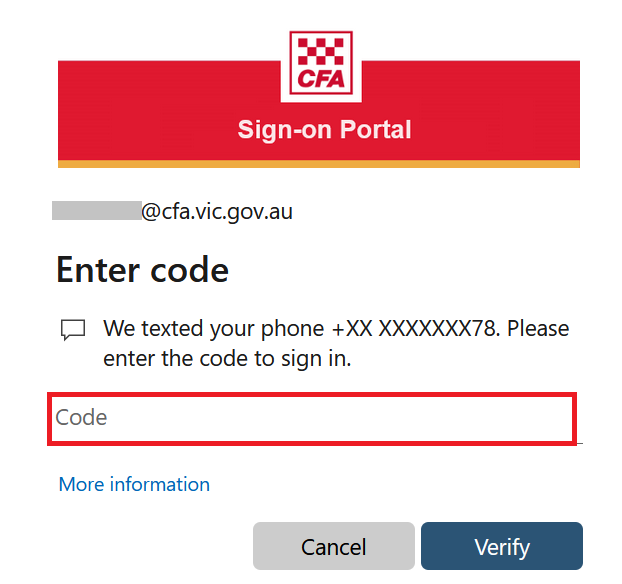Click the Sign-on Portal banner title

(x=324, y=129)
